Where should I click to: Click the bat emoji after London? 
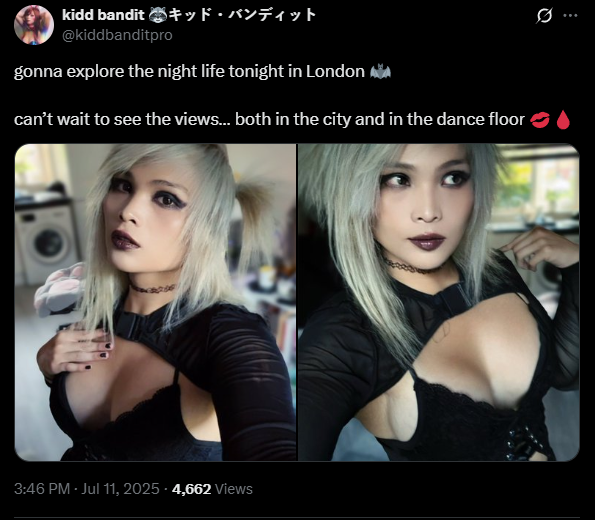point(380,72)
